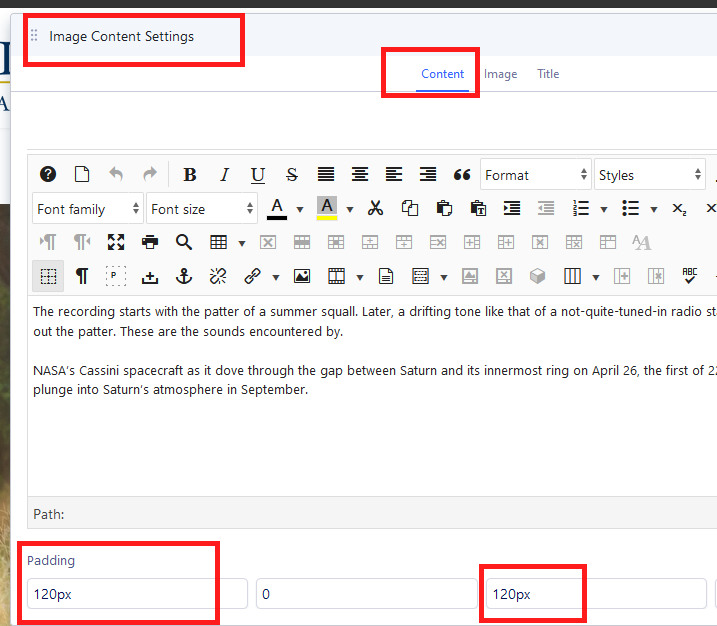This screenshot has width=717, height=626.
Task: Toggle strikethrough formatting
Action: click(292, 175)
